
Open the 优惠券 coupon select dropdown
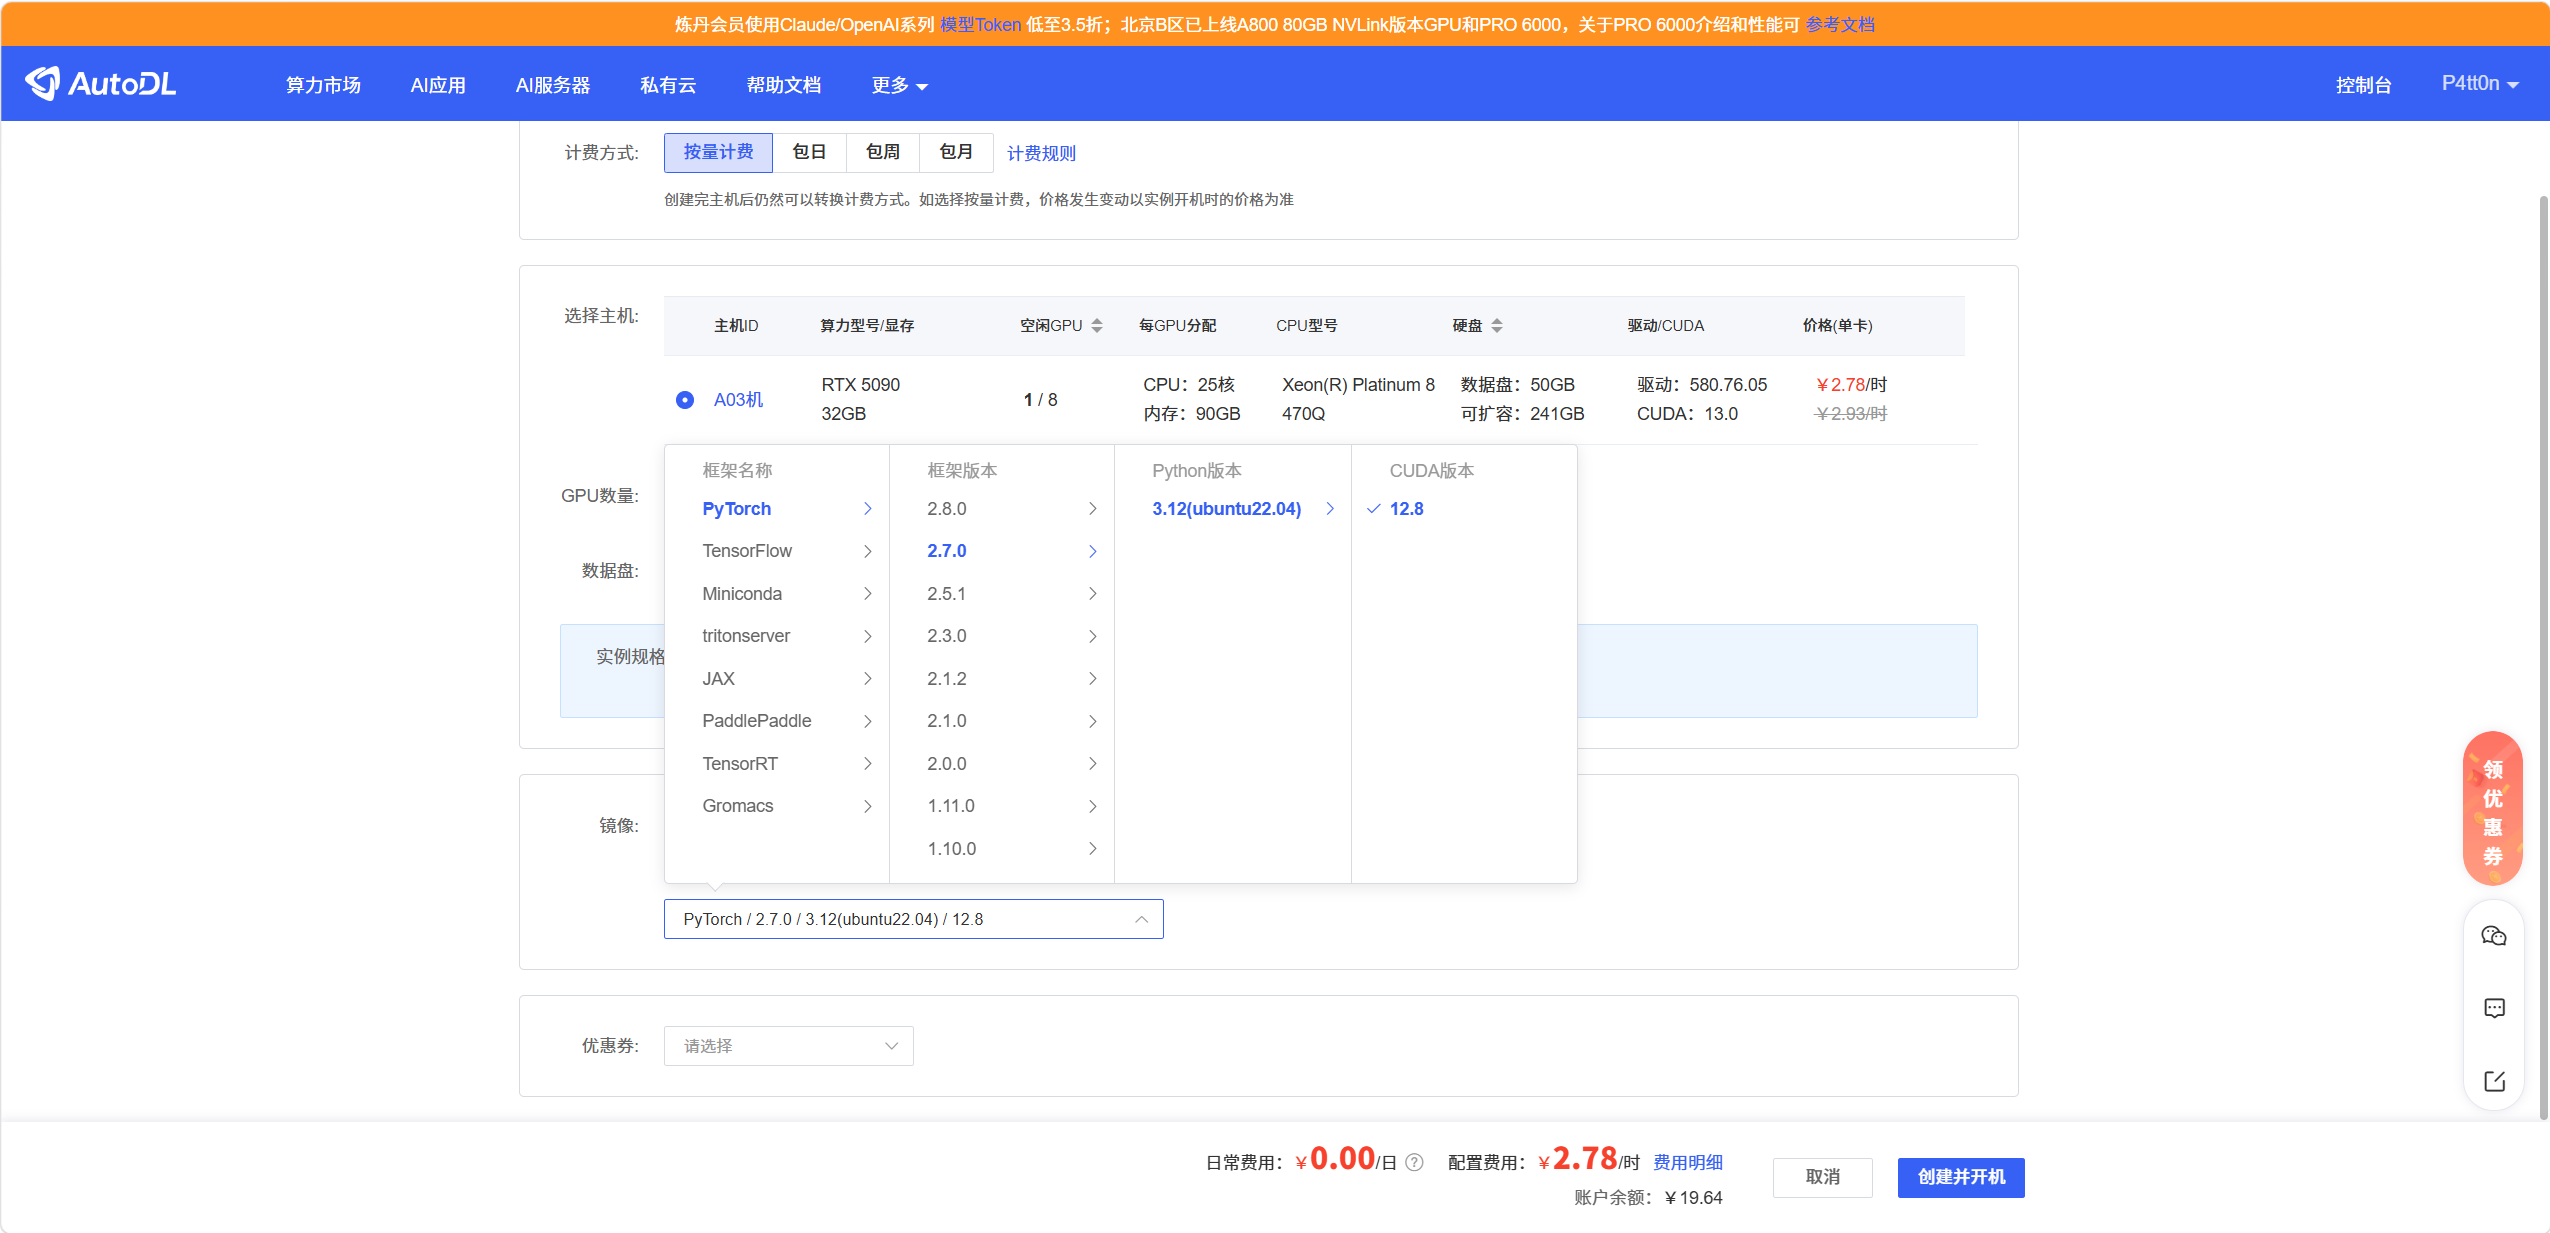point(788,1046)
